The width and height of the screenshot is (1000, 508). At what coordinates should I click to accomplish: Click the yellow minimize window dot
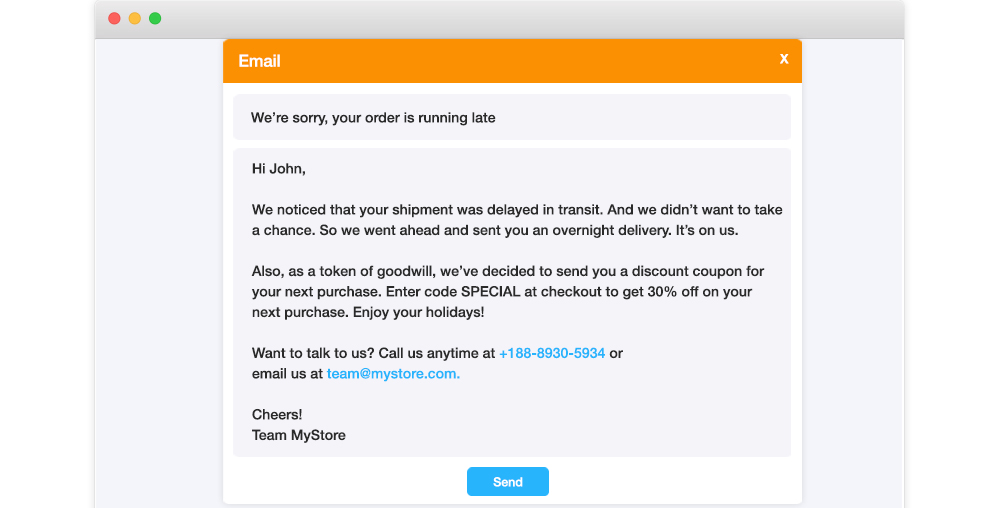tap(135, 18)
